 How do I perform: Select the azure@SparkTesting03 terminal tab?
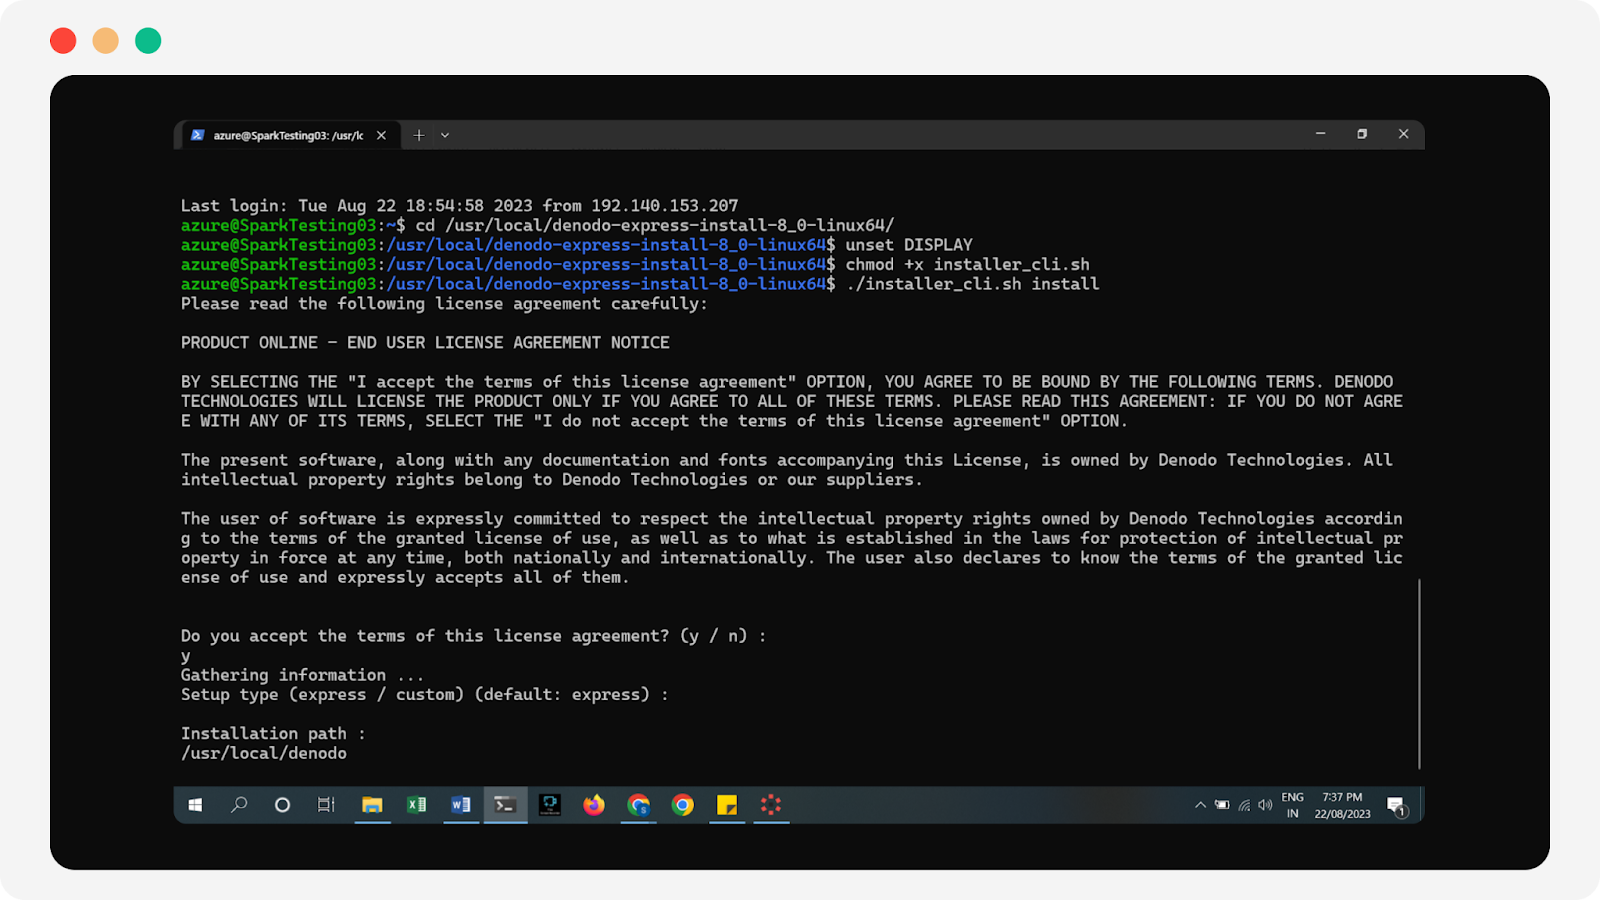tap(288, 135)
